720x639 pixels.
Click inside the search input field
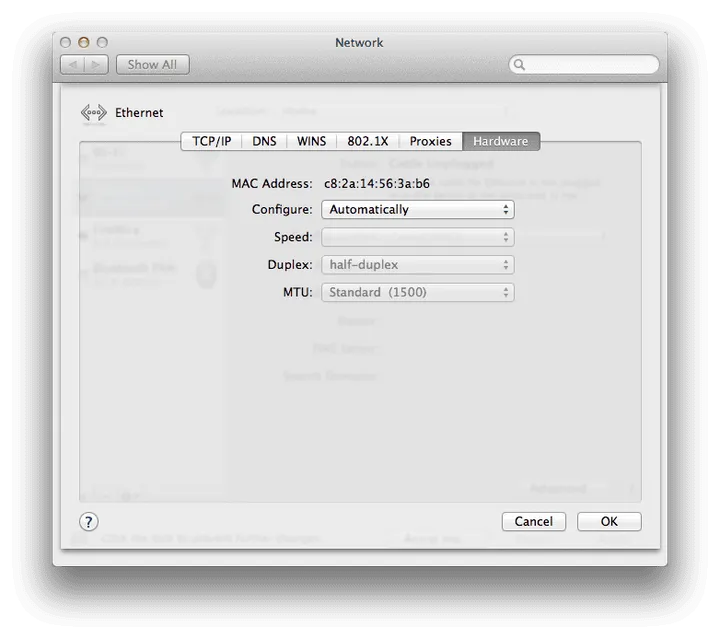[x=590, y=65]
